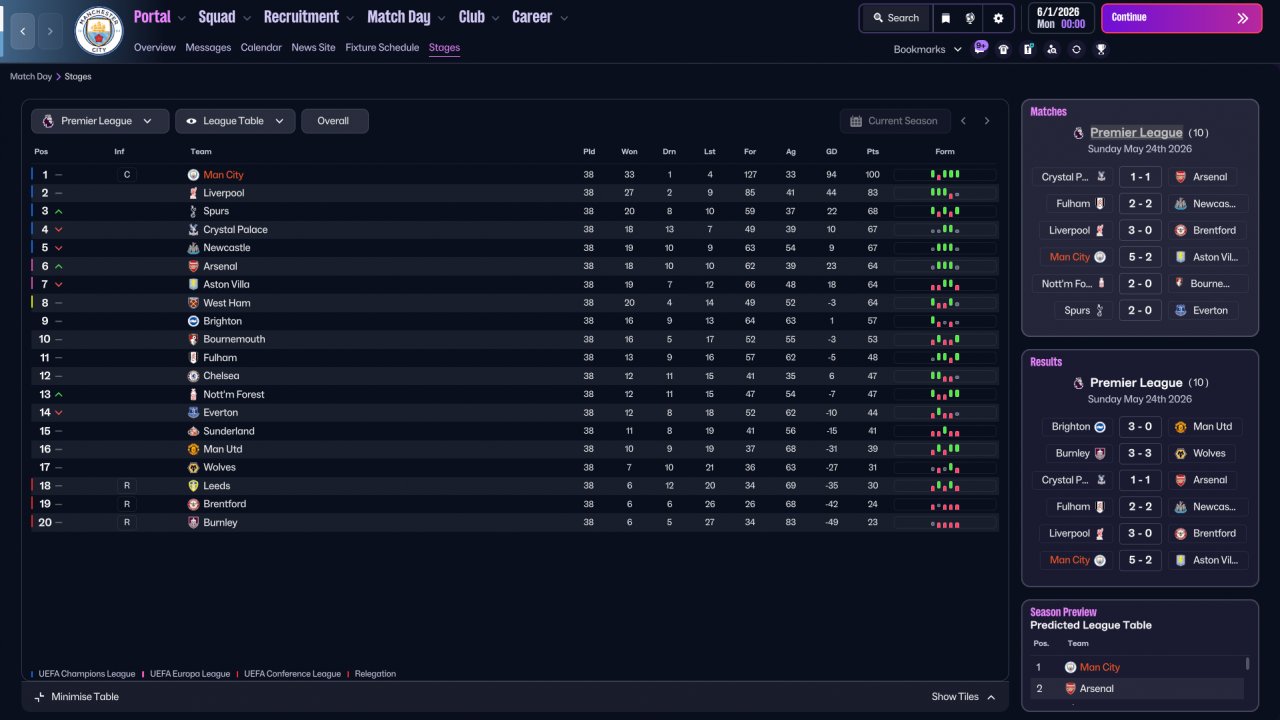The height and width of the screenshot is (720, 1280).
Task: Open the bookmark icon in top bar
Action: tap(946, 18)
